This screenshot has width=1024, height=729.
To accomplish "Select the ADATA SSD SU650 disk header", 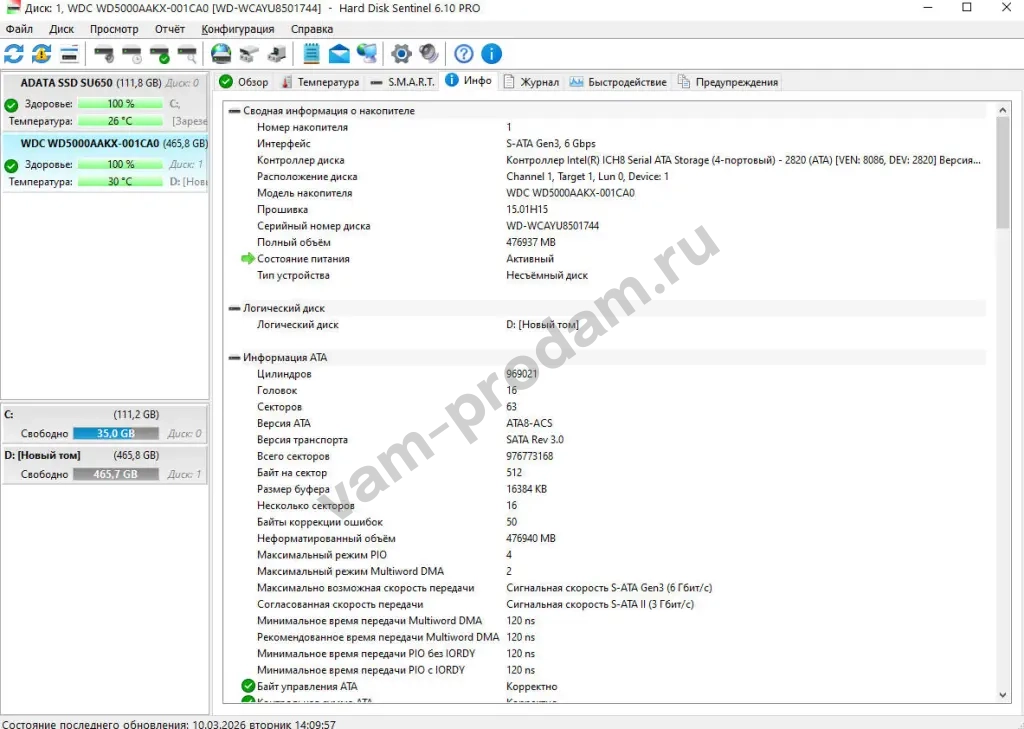I will coord(105,83).
